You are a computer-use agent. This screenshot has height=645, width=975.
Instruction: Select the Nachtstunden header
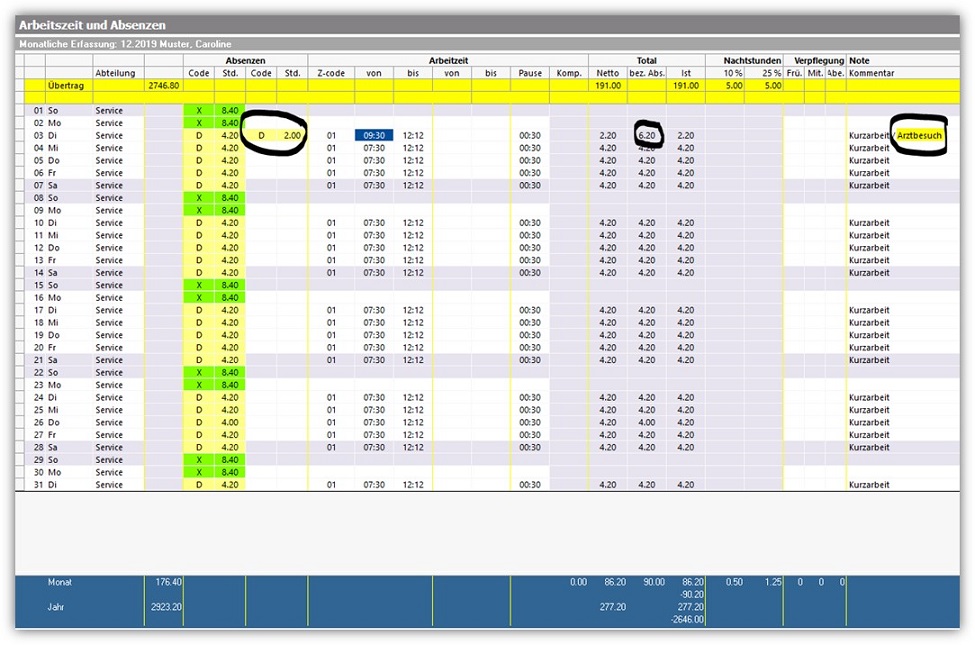pos(745,61)
